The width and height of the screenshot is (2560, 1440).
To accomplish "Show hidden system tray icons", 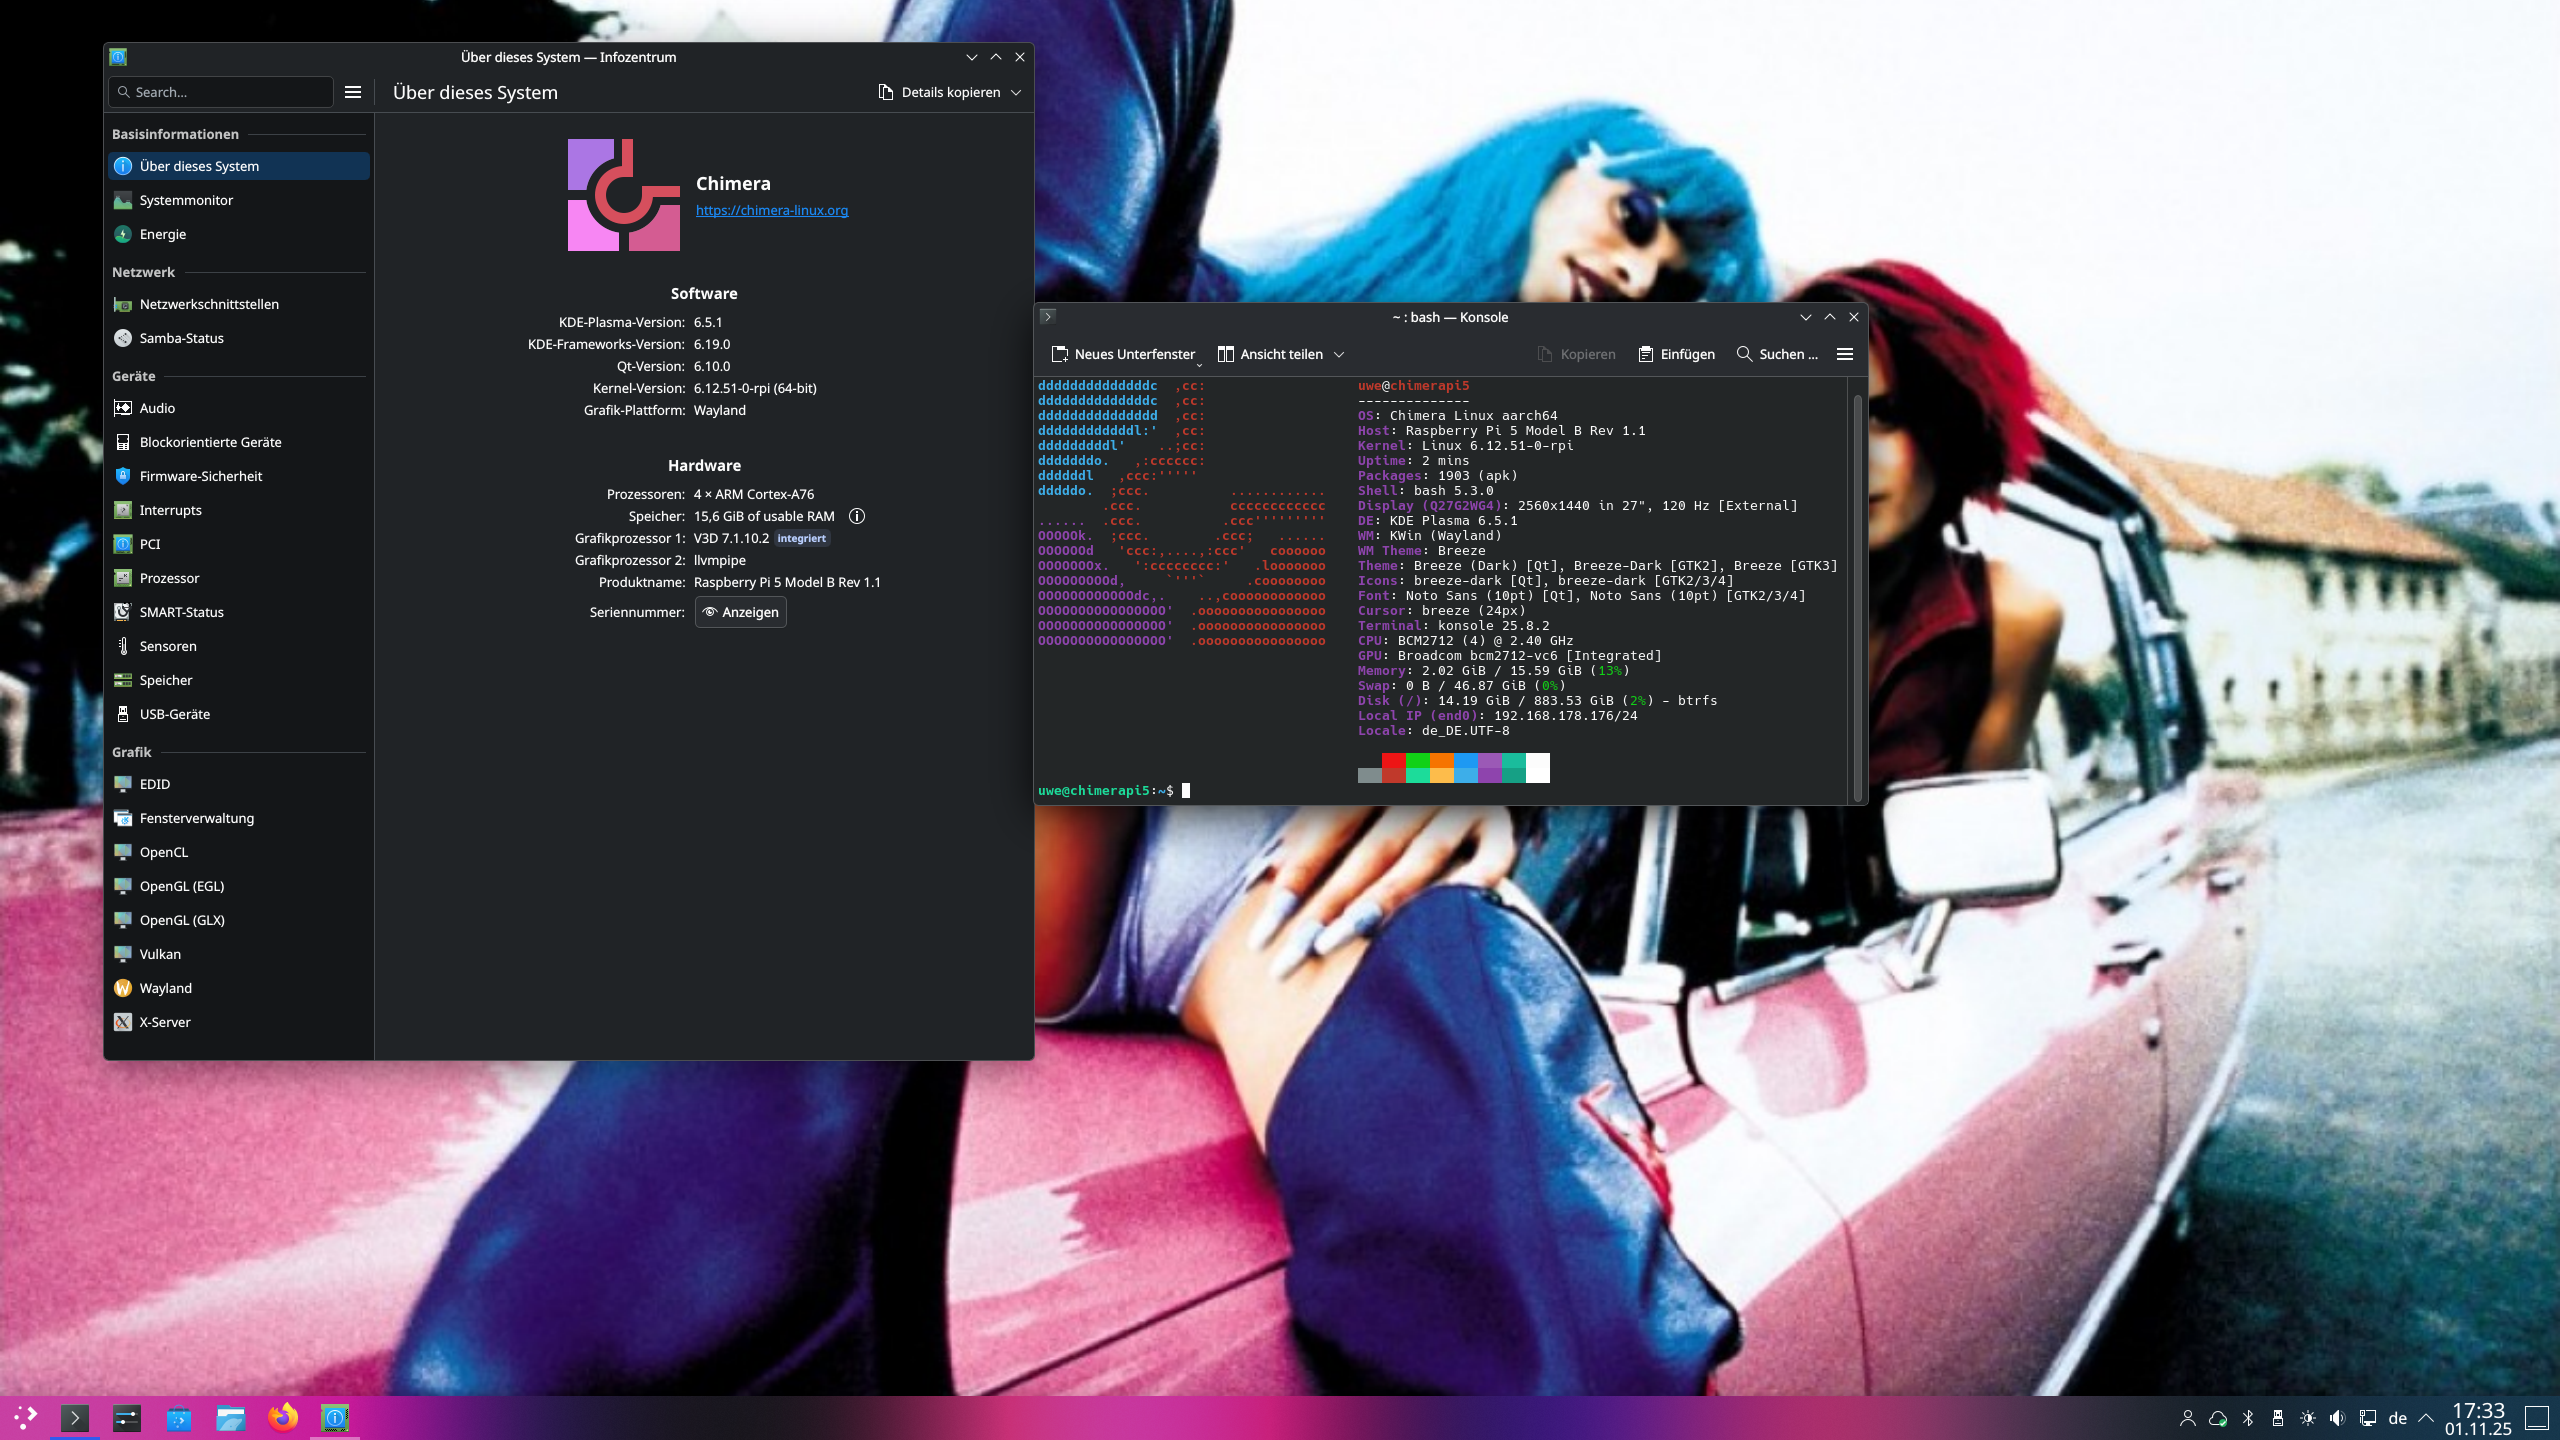I will click(2426, 1418).
